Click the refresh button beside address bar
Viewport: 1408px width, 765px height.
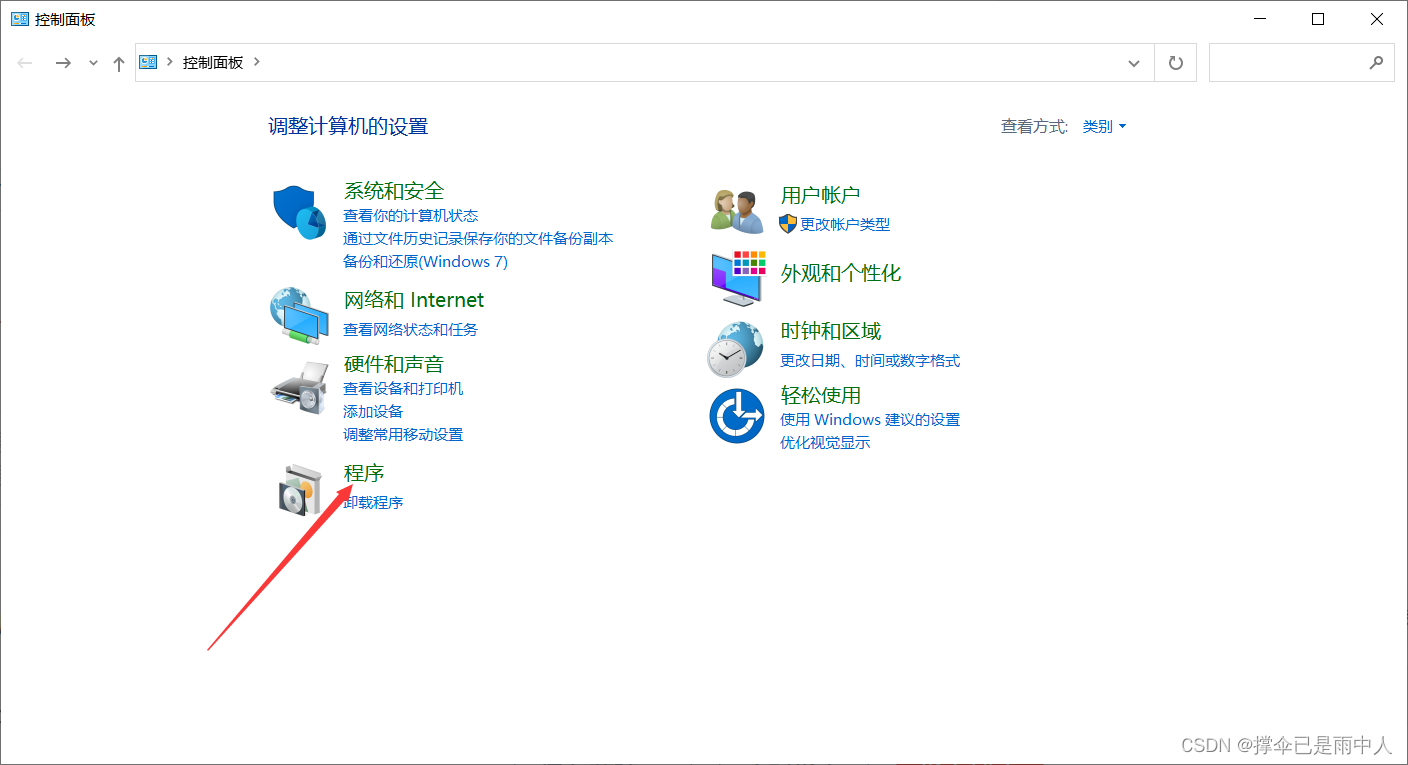(x=1176, y=62)
